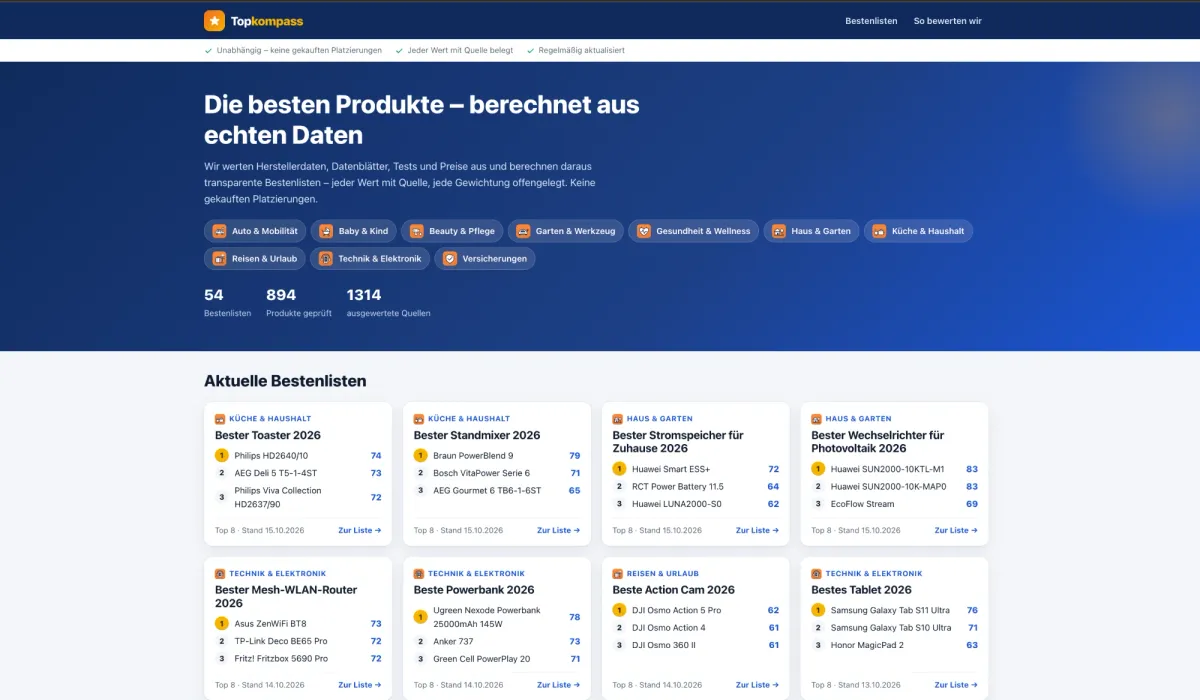The height and width of the screenshot is (700, 1200).
Task: Select the Reisen & Urlaub category chip
Action: pos(255,258)
